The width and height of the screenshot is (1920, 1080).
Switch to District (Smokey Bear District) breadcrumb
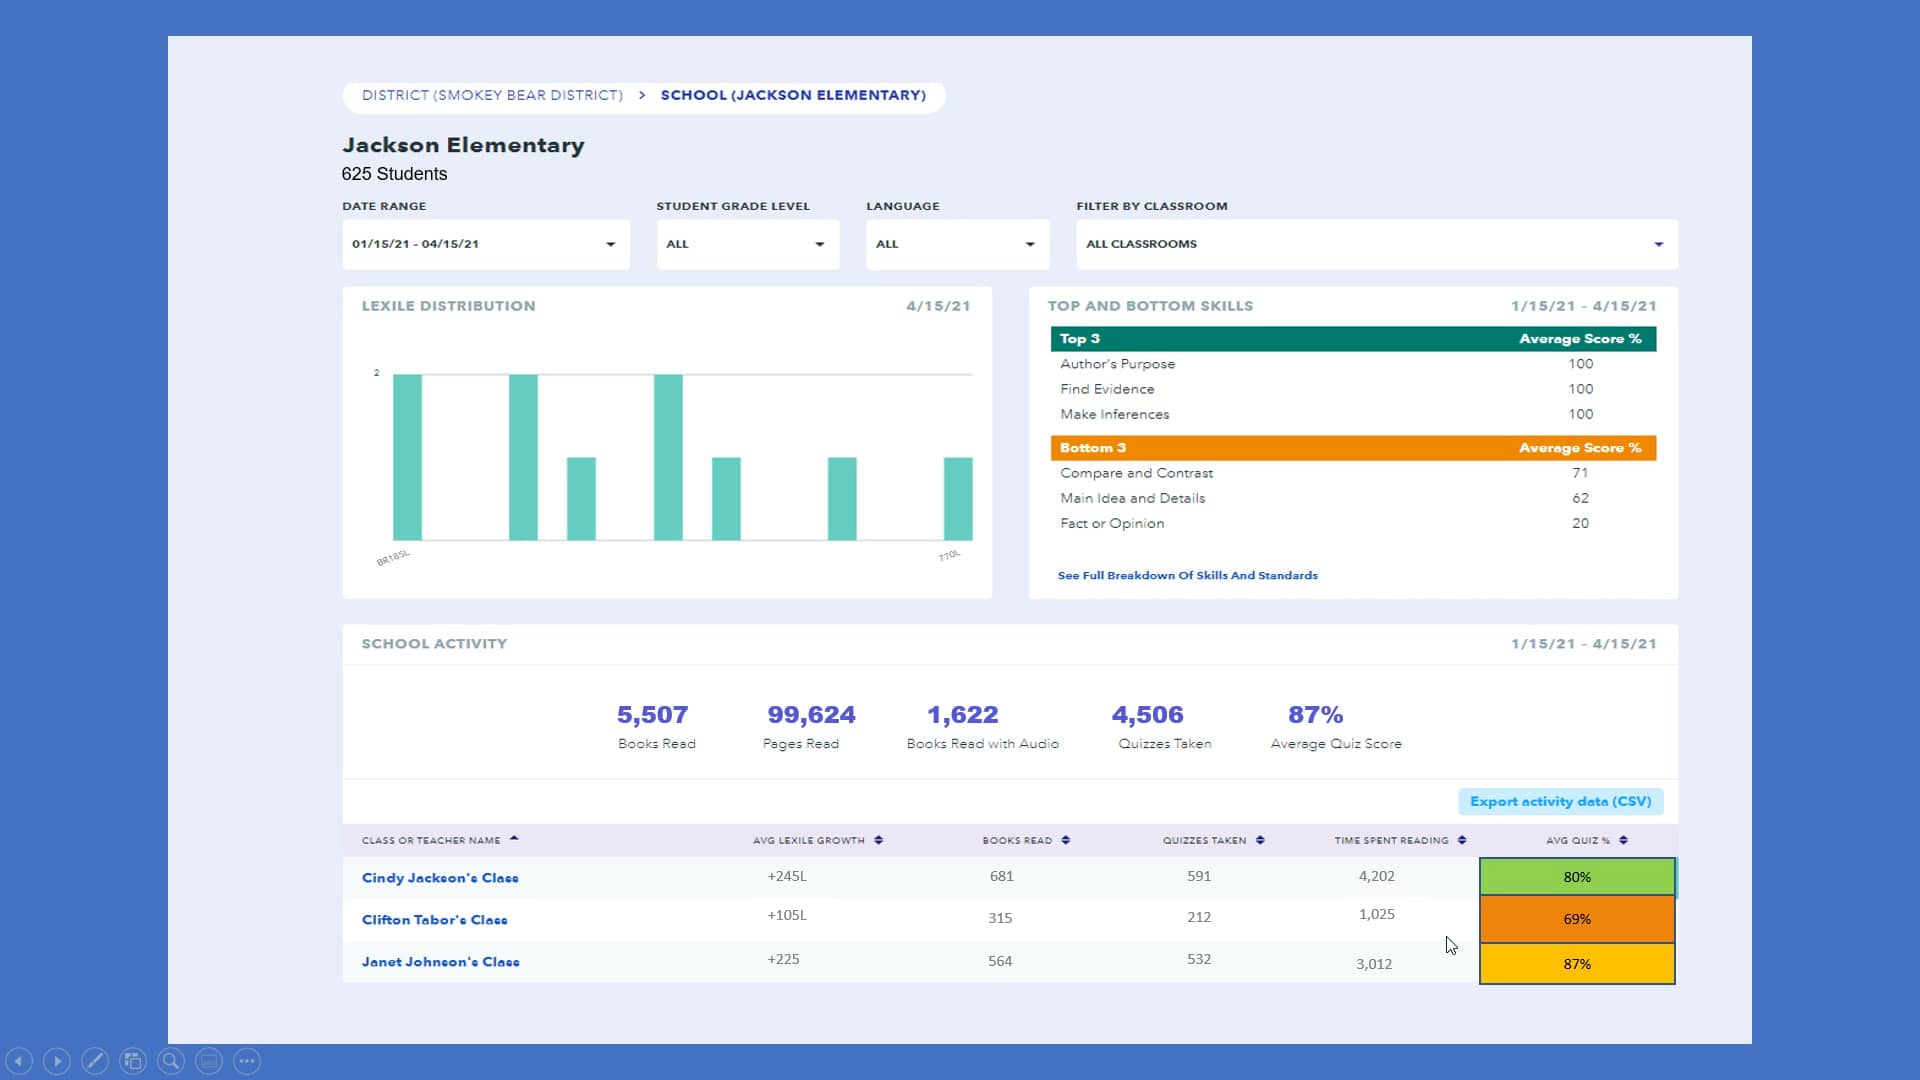491,95
